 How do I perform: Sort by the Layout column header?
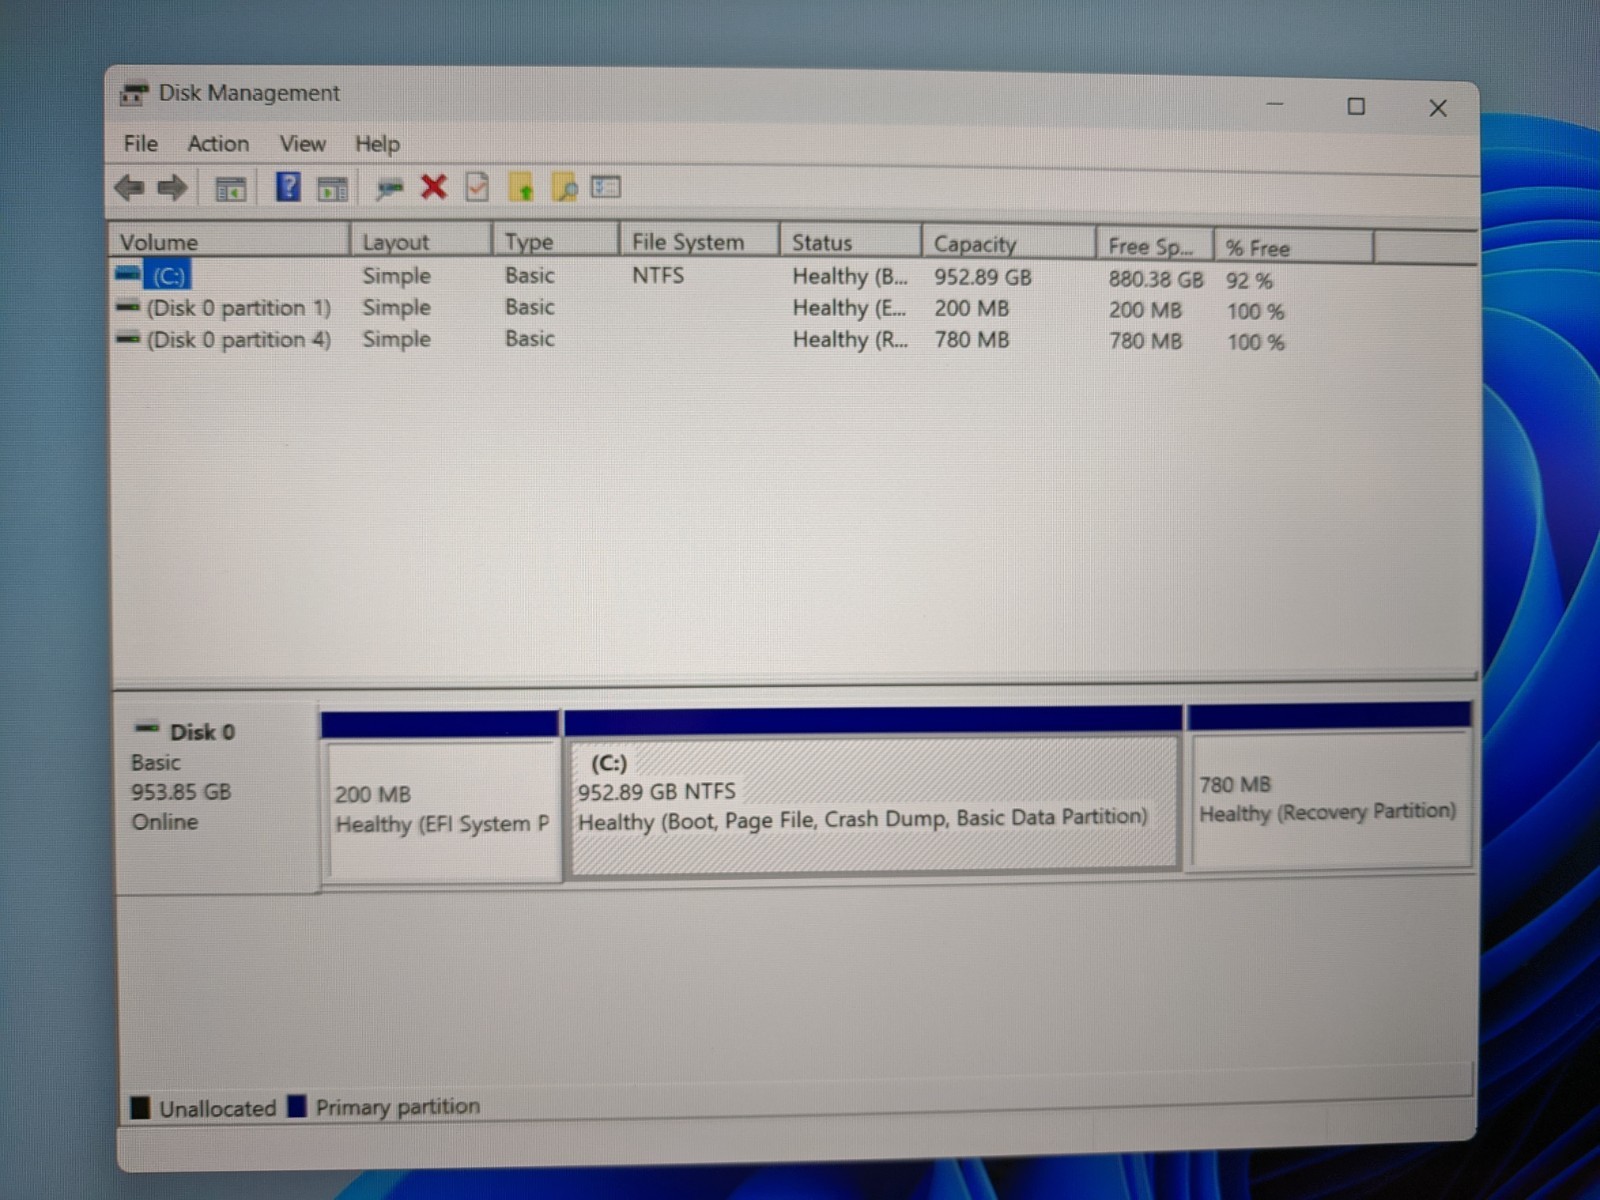pos(421,242)
